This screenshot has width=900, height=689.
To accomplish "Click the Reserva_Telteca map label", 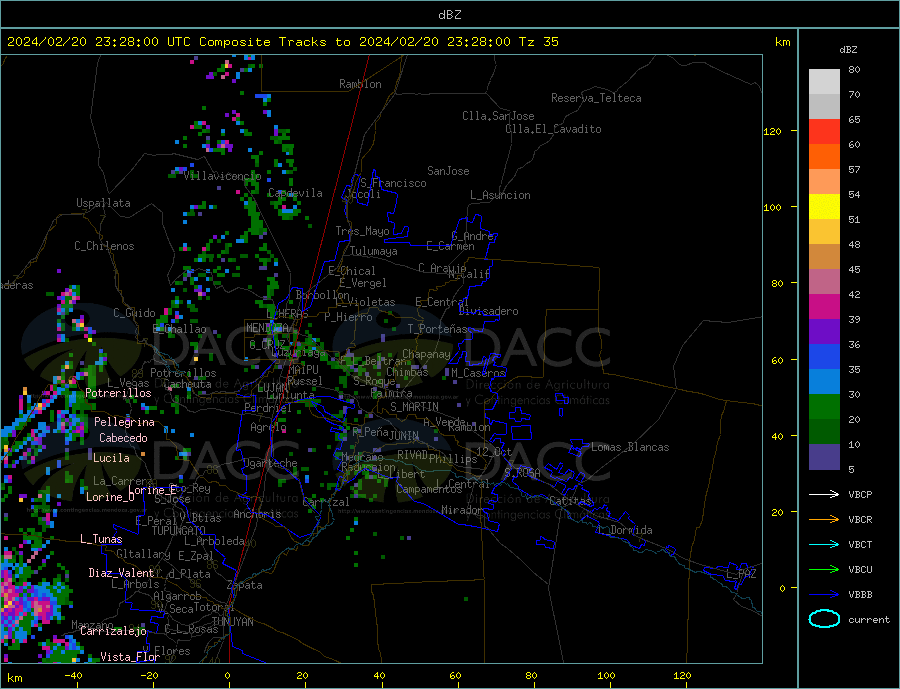I will point(596,98).
